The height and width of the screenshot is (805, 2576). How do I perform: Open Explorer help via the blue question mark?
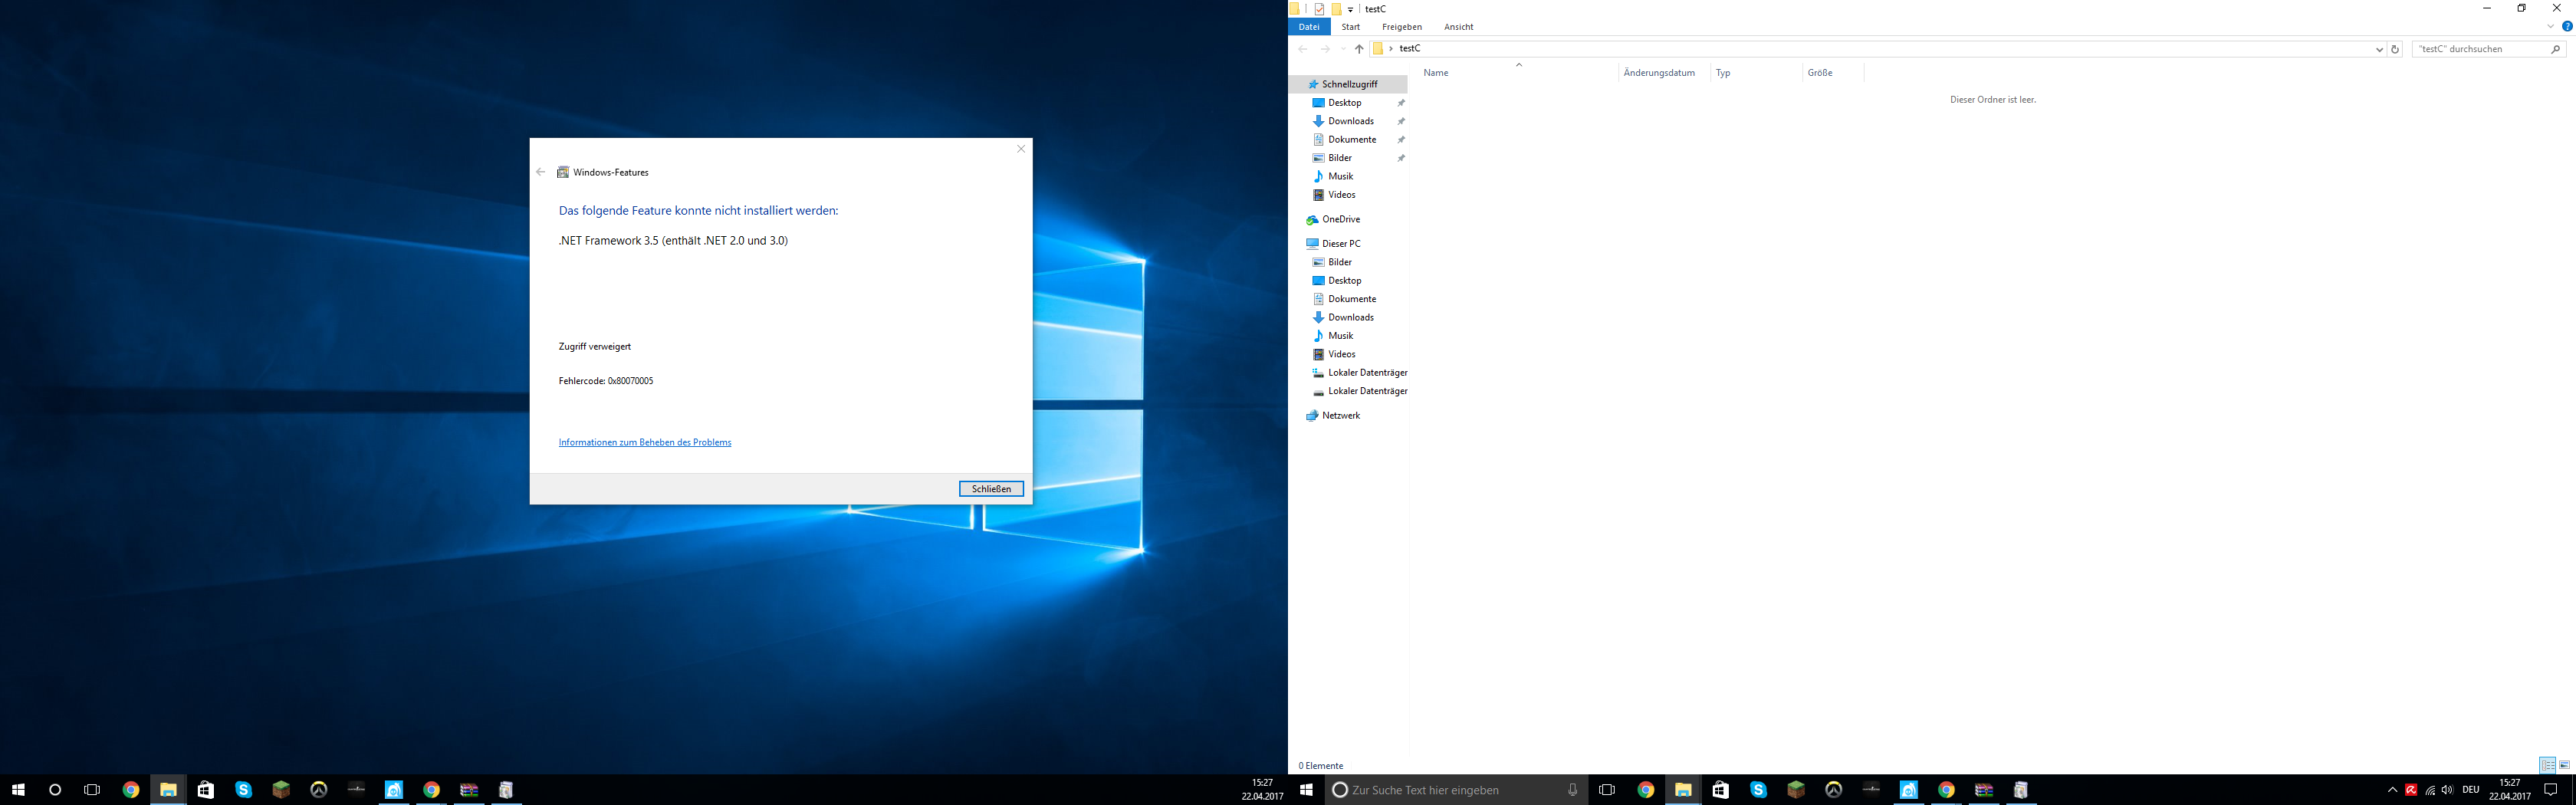2567,27
